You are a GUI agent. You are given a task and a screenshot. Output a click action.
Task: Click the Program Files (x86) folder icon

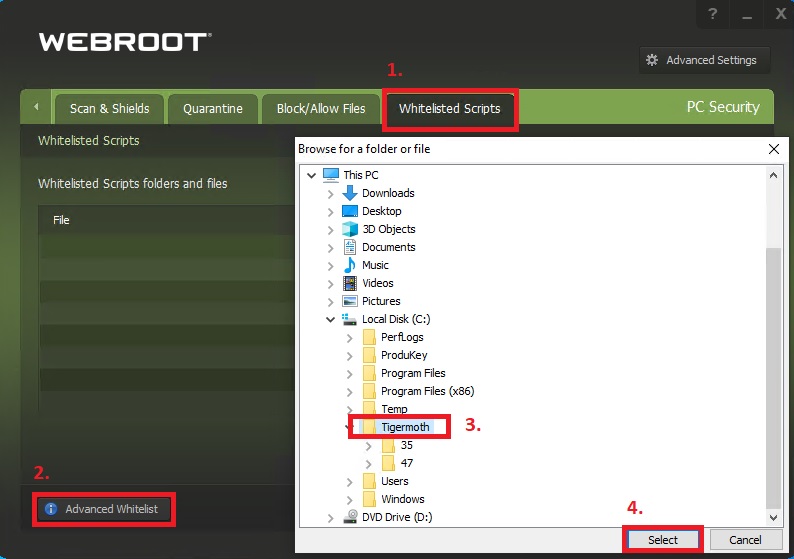(369, 391)
